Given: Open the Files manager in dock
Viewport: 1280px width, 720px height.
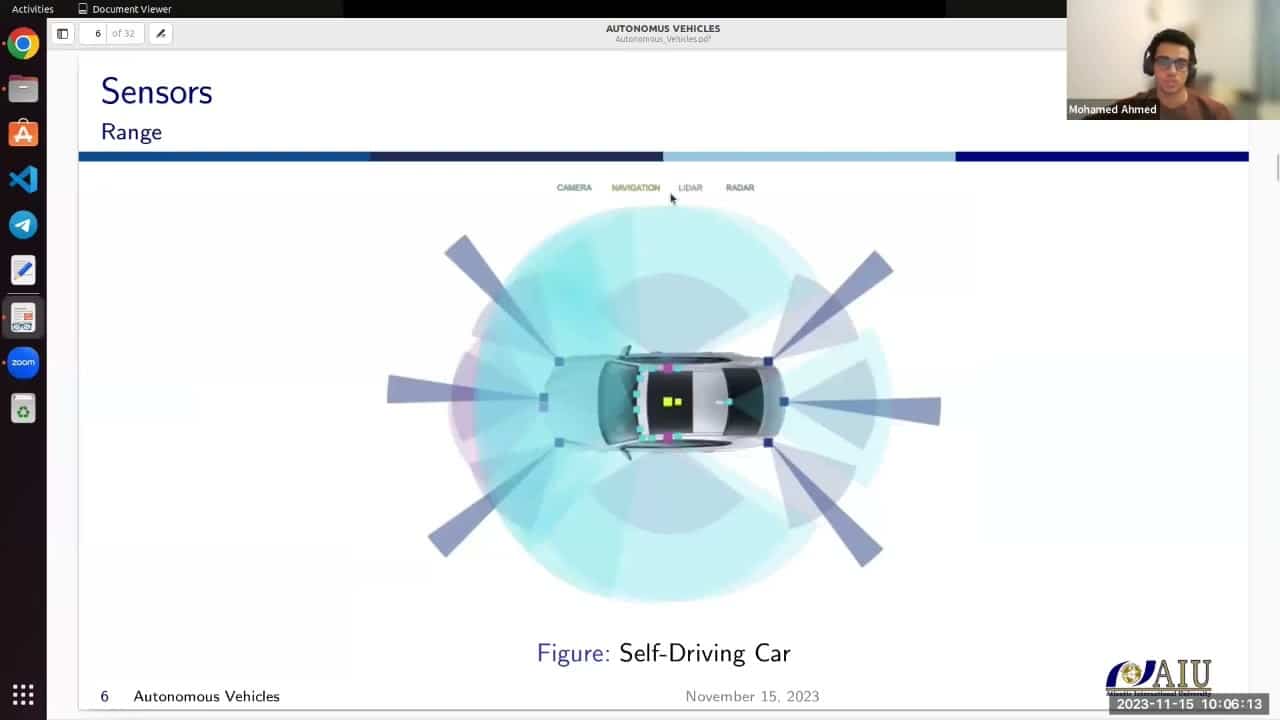Looking at the screenshot, I should click(x=23, y=89).
